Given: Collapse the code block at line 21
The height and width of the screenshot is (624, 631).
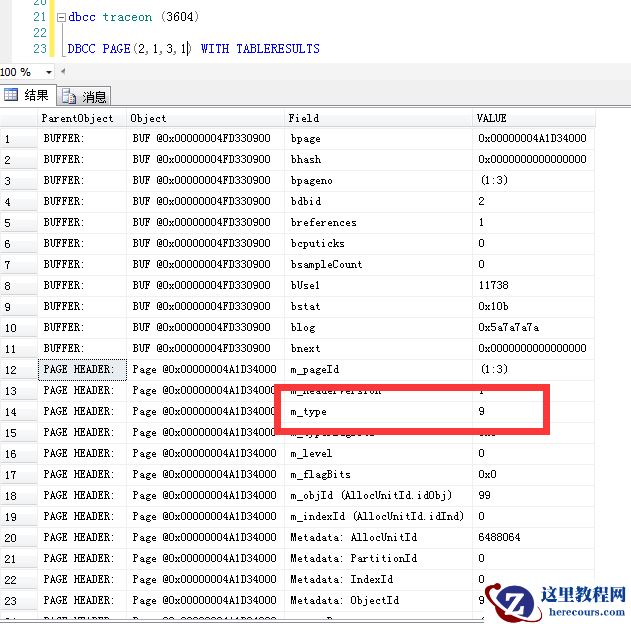Looking at the screenshot, I should coord(61,17).
